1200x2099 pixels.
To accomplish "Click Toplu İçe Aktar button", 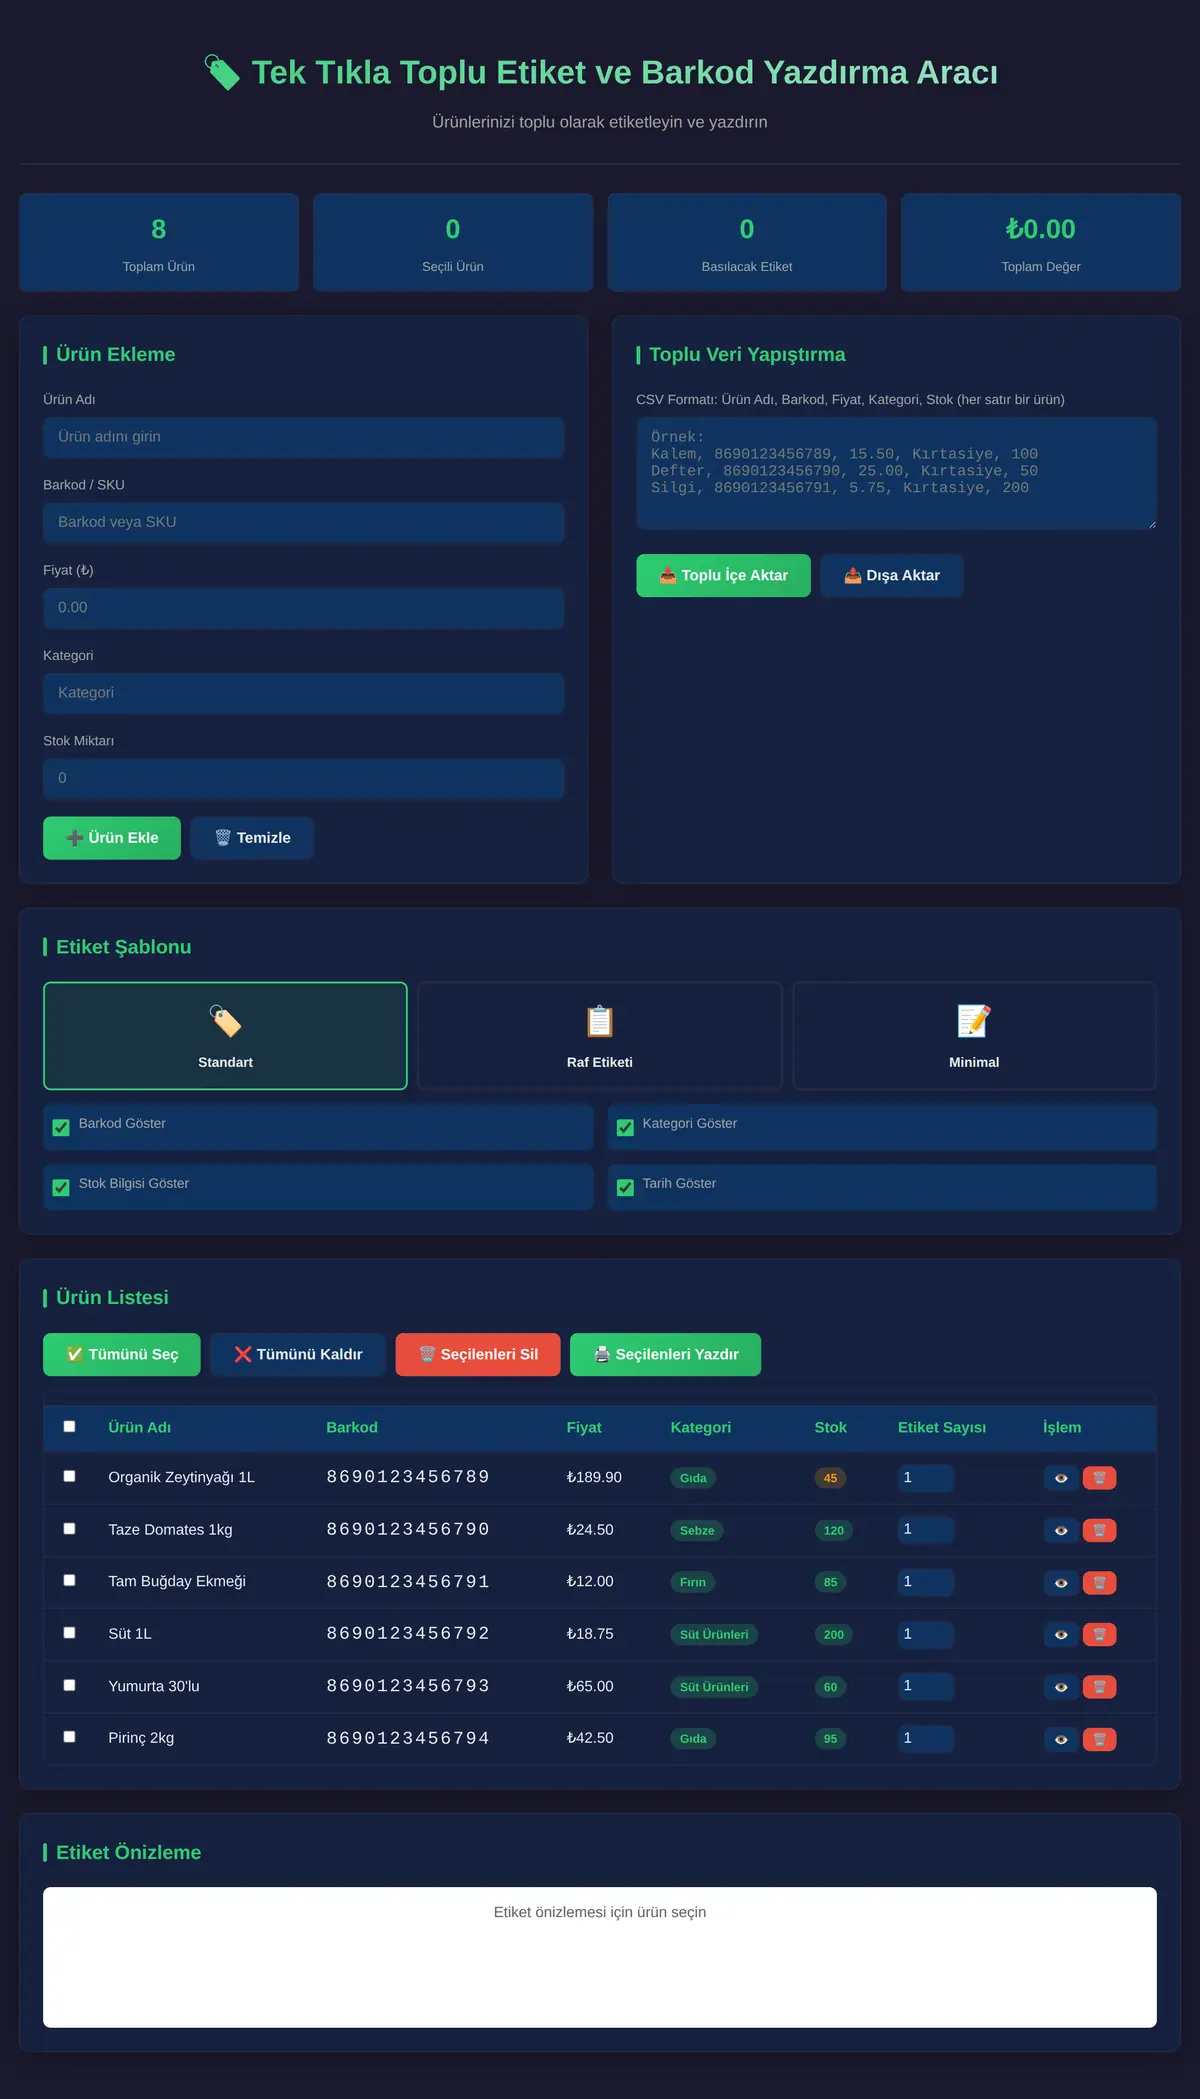I will (x=723, y=575).
